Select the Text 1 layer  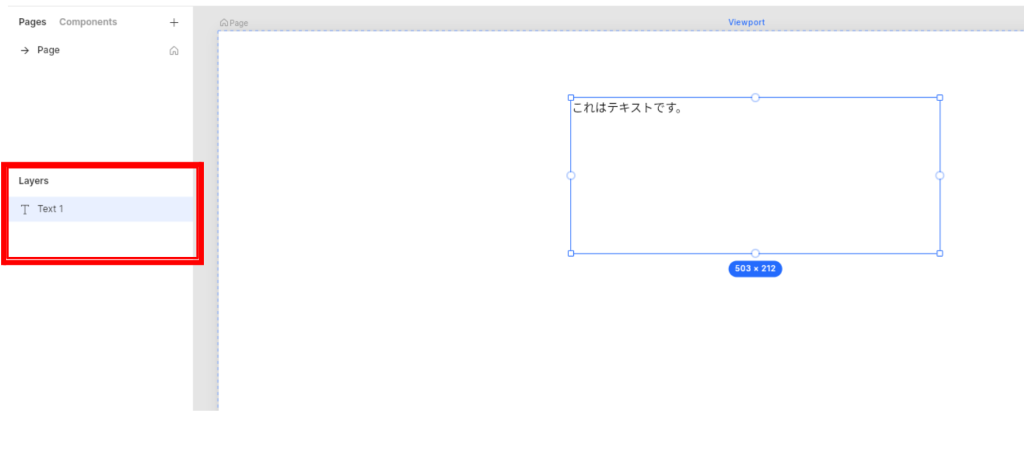tap(51, 209)
